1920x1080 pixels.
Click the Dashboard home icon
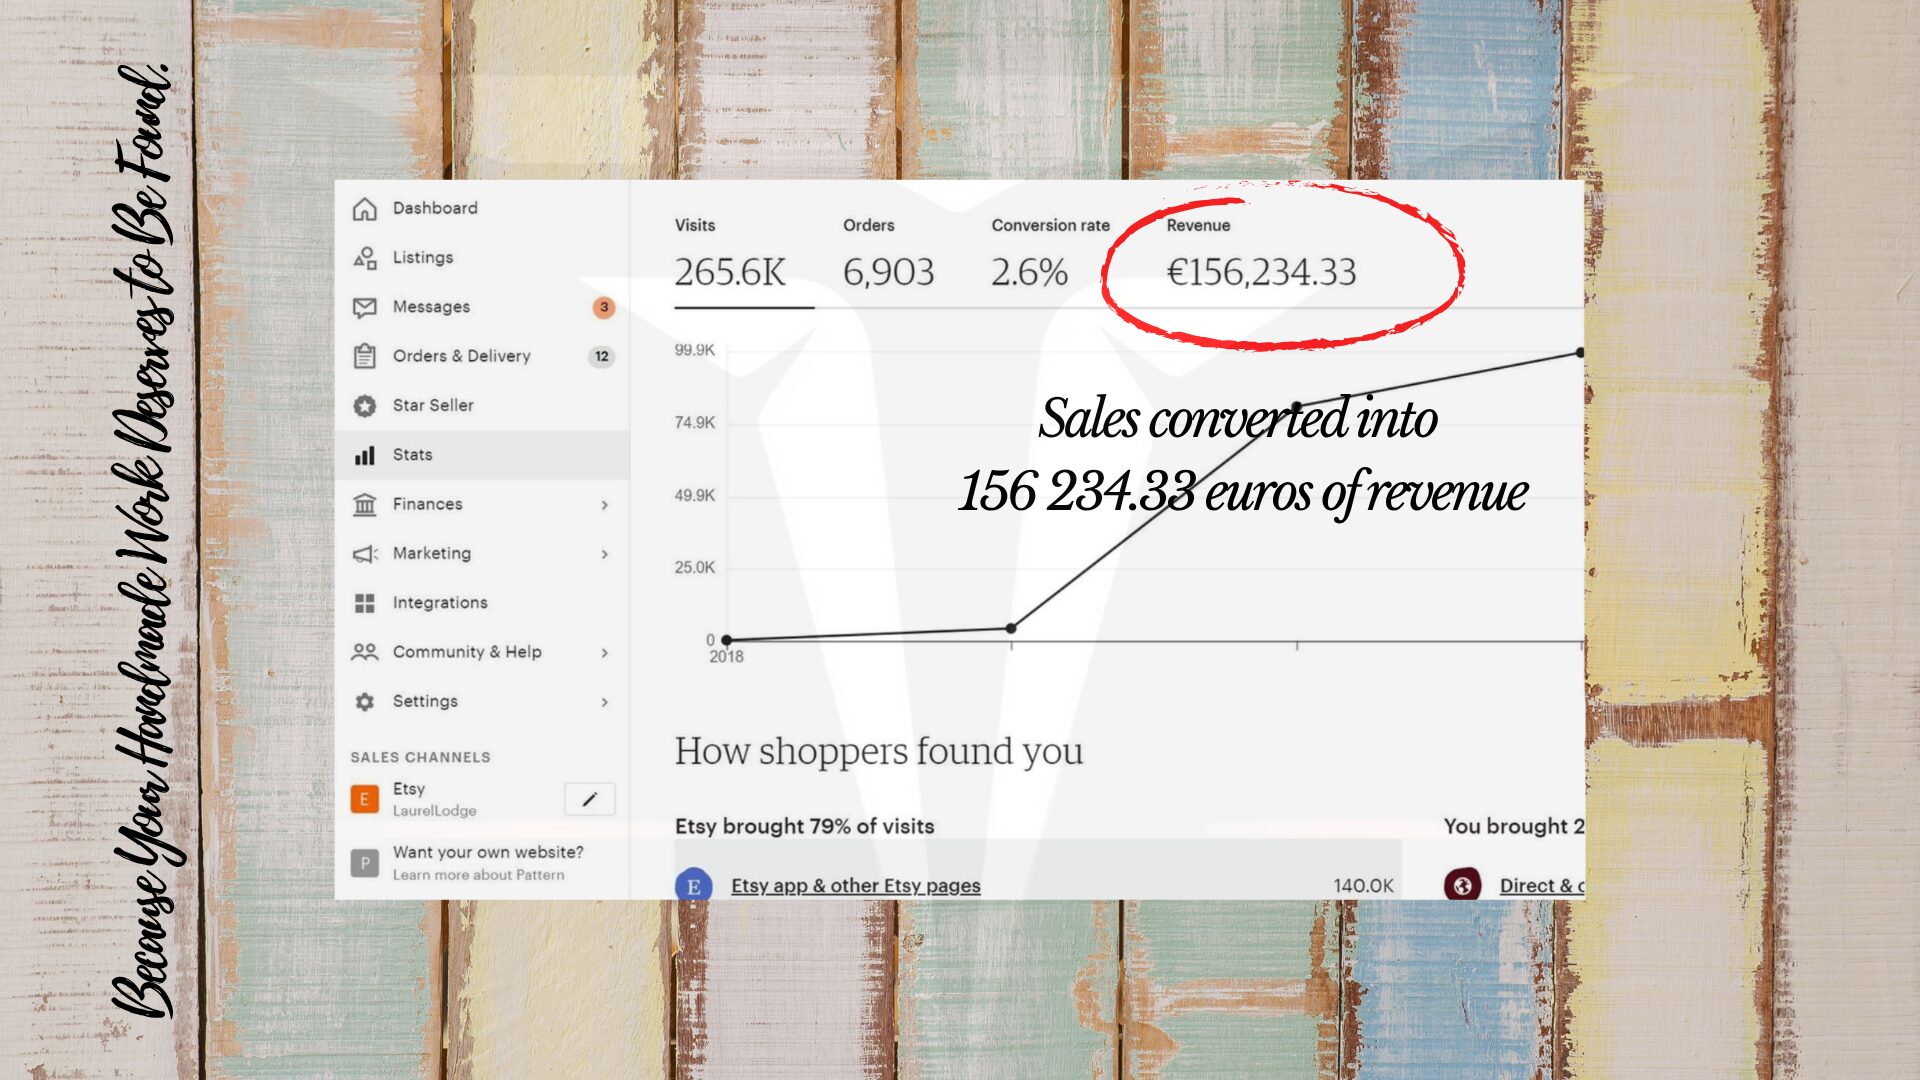365,209
